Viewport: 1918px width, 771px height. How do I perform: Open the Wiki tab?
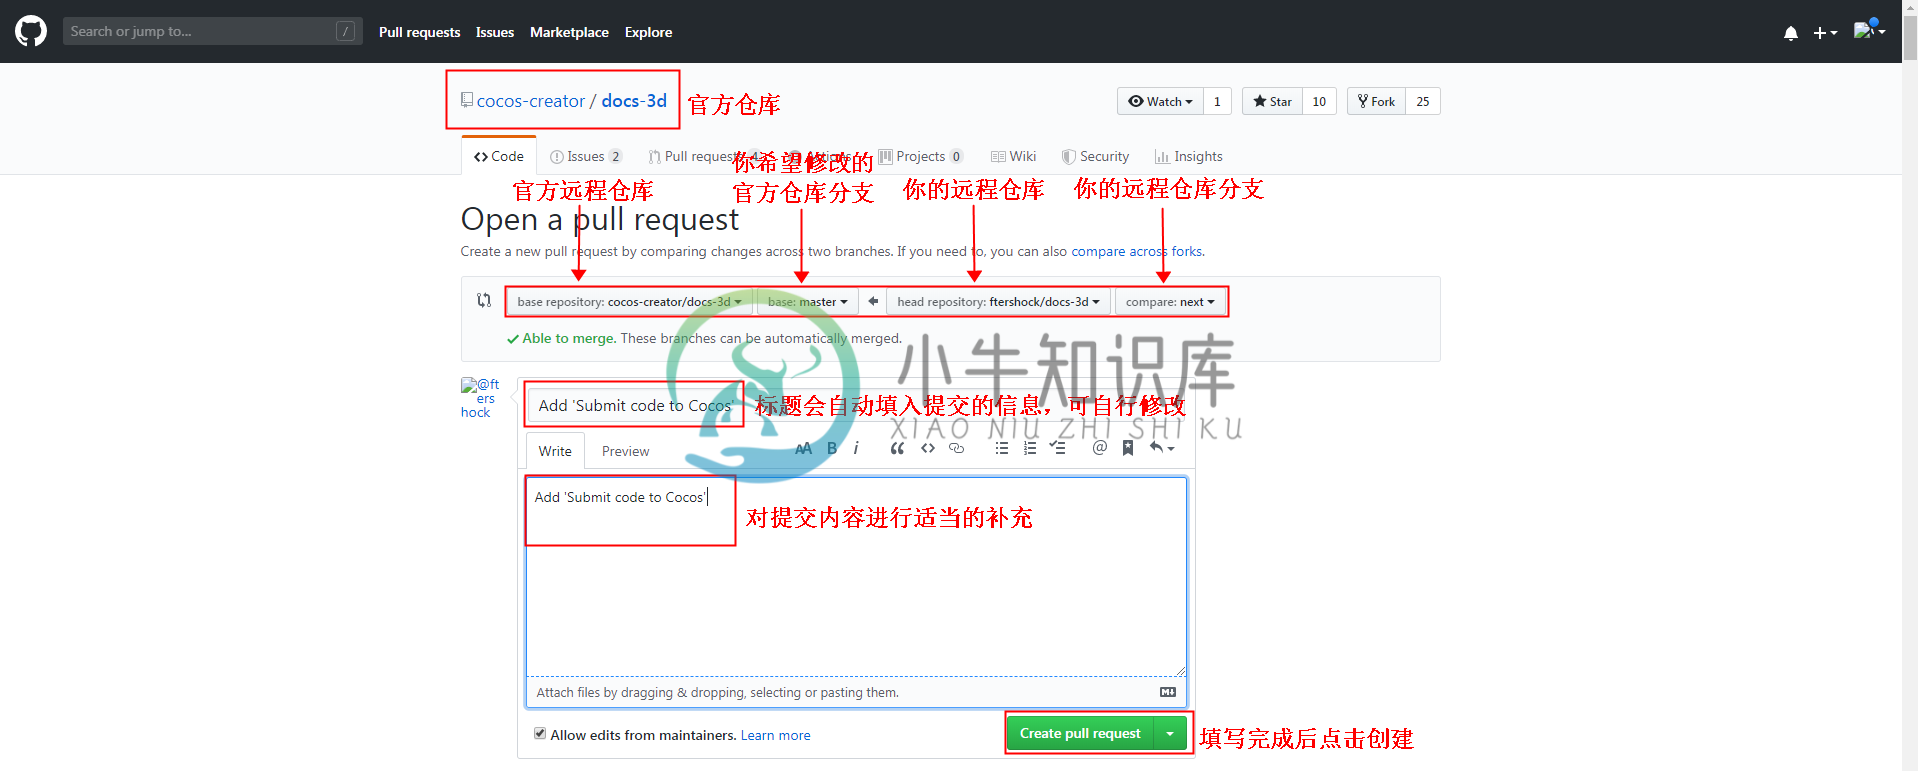(x=1014, y=156)
